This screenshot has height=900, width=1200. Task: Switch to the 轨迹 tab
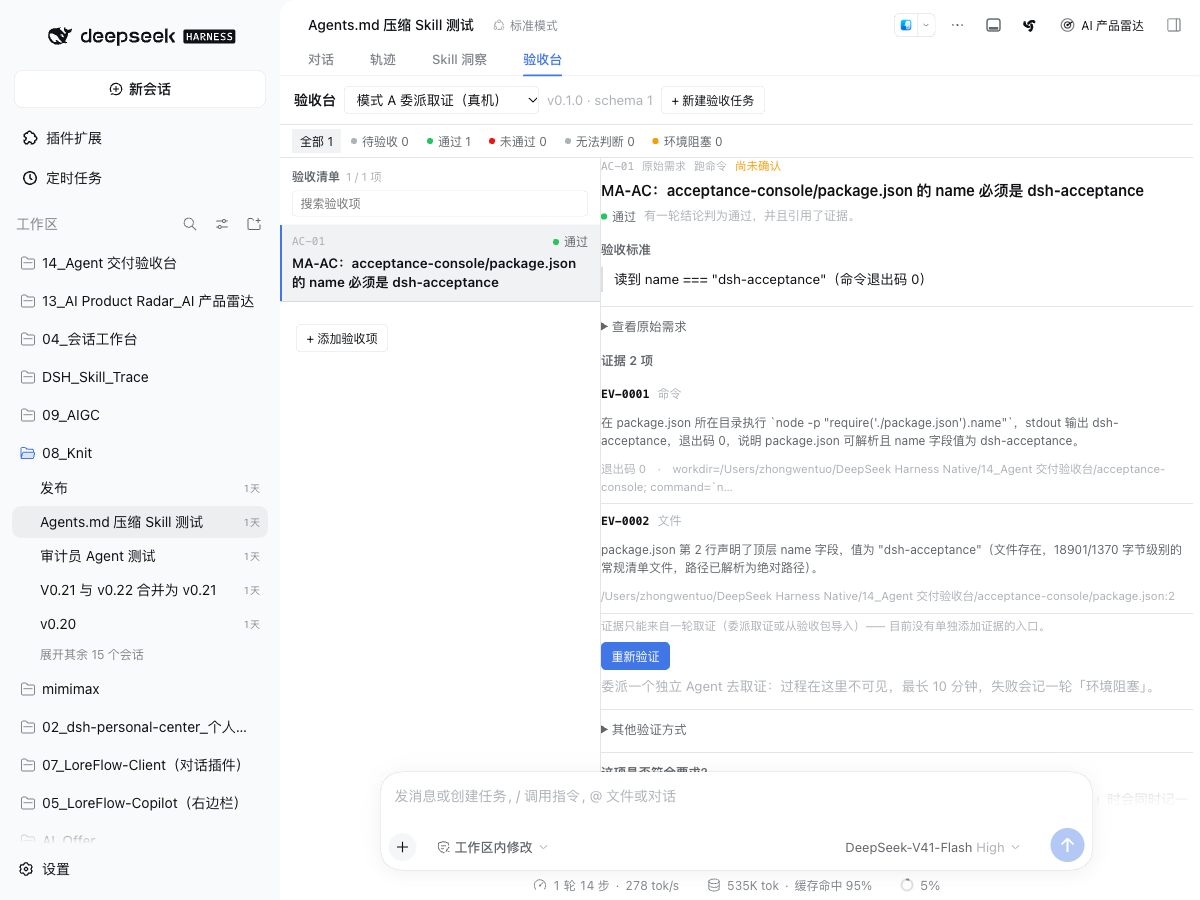(383, 59)
